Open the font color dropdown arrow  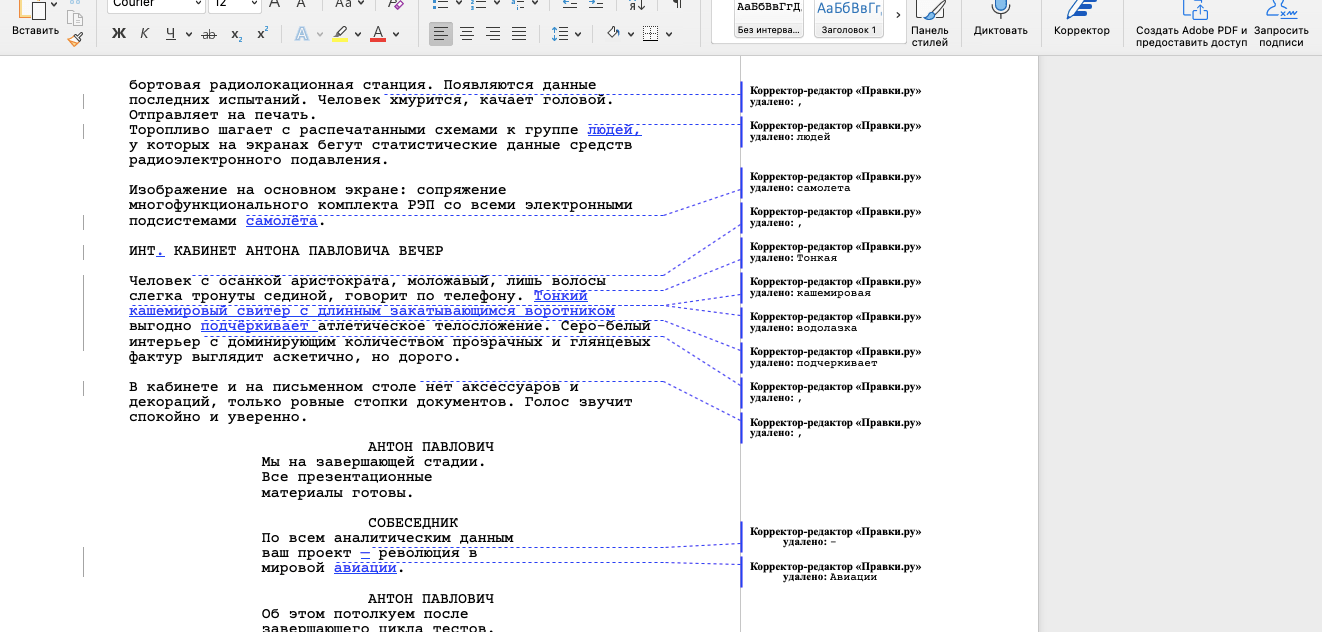click(396, 34)
